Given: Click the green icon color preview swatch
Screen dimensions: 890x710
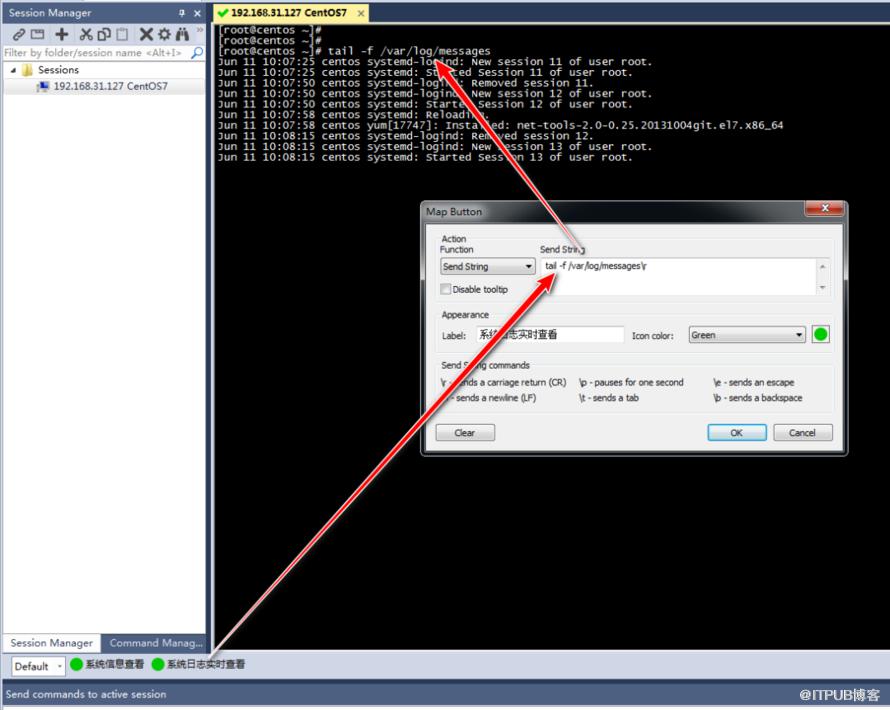Looking at the screenshot, I should [821, 334].
